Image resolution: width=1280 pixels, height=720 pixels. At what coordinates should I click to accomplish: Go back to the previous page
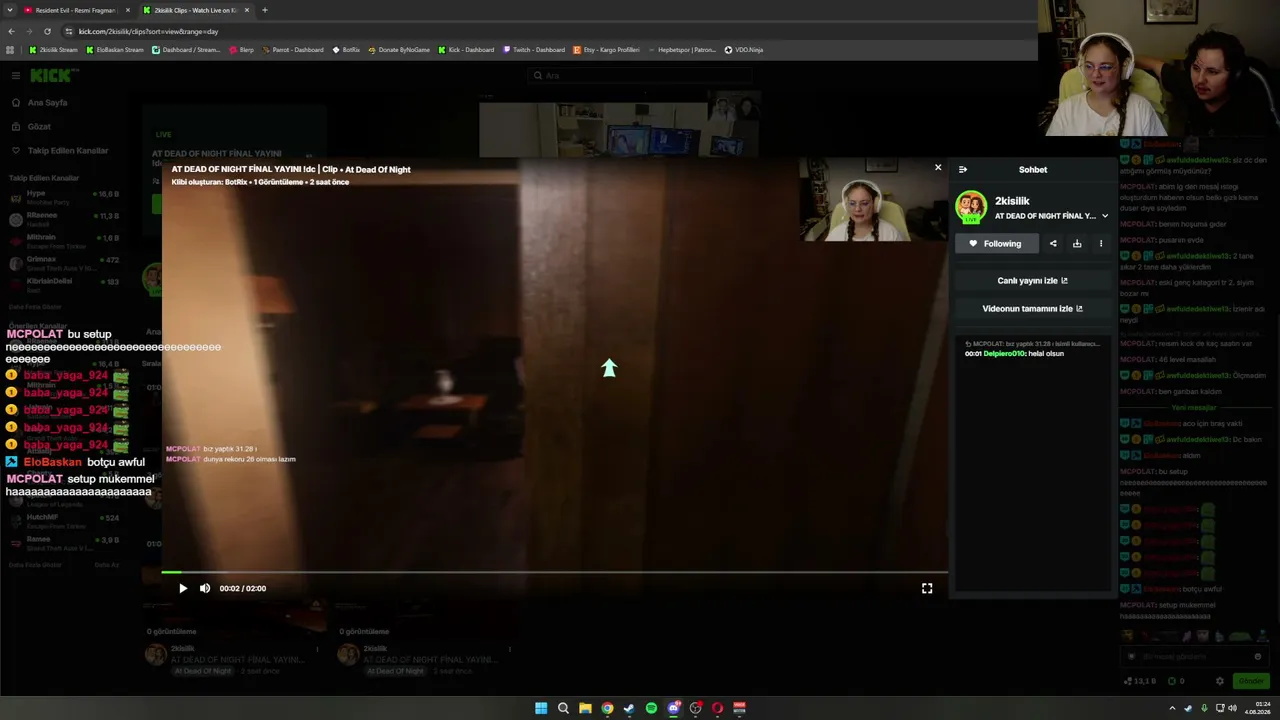click(x=11, y=31)
